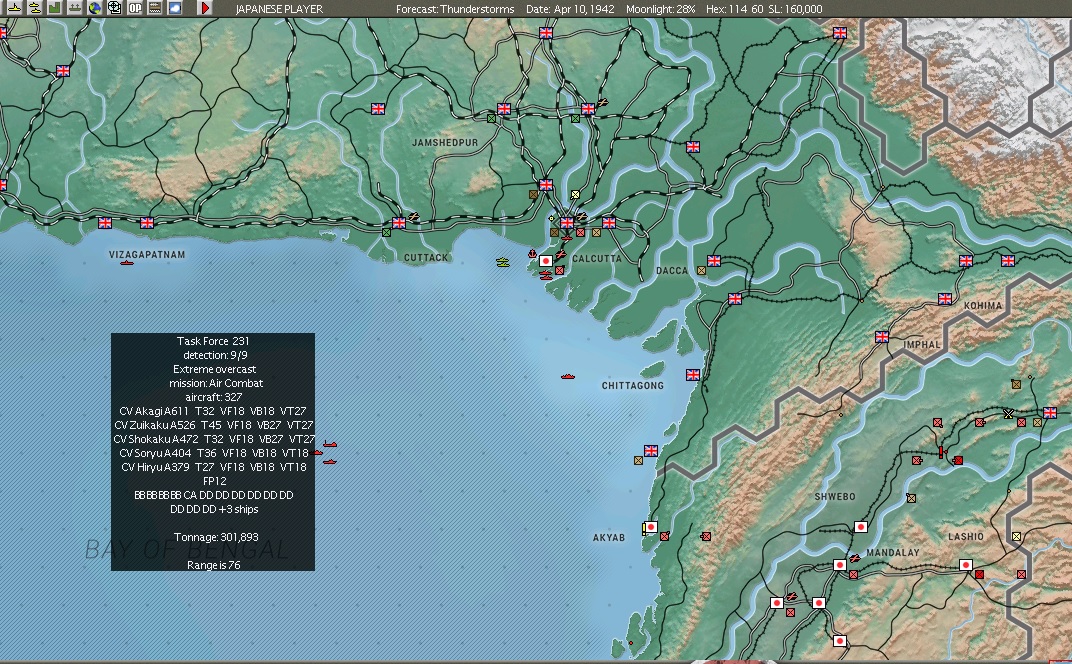This screenshot has height=664, width=1072.
Task: Click the crosshair target toolbar icon
Action: coord(115,8)
